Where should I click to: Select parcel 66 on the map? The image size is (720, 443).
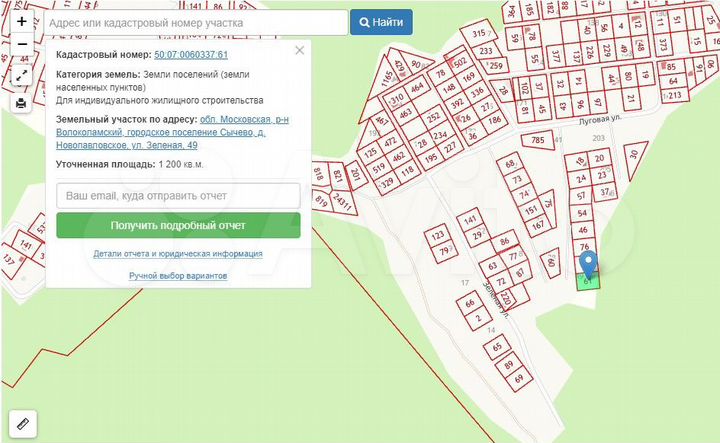click(469, 303)
